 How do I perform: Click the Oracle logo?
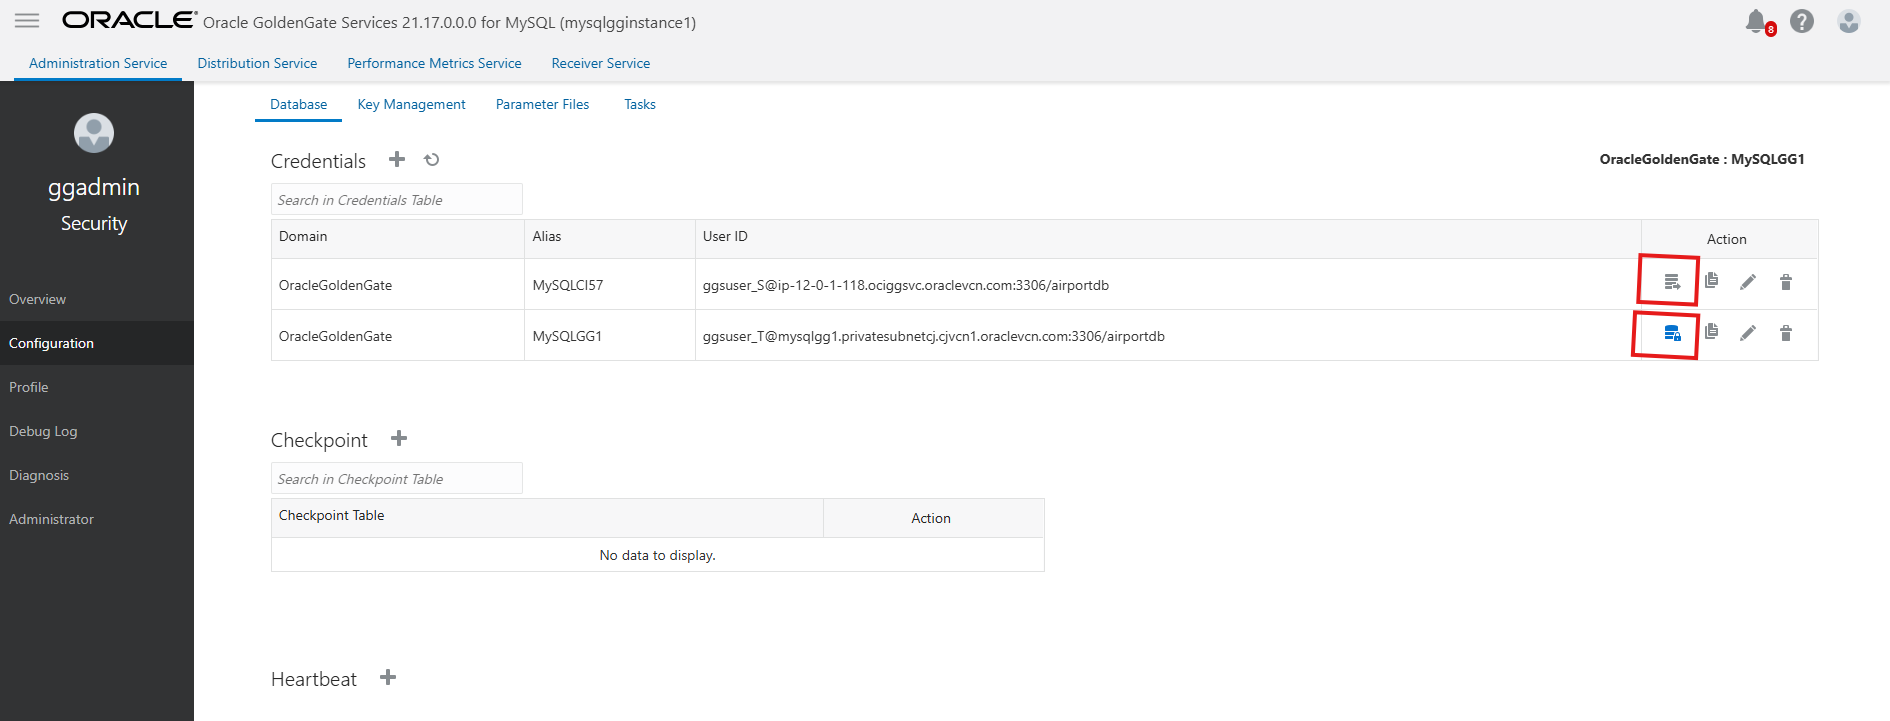[129, 20]
